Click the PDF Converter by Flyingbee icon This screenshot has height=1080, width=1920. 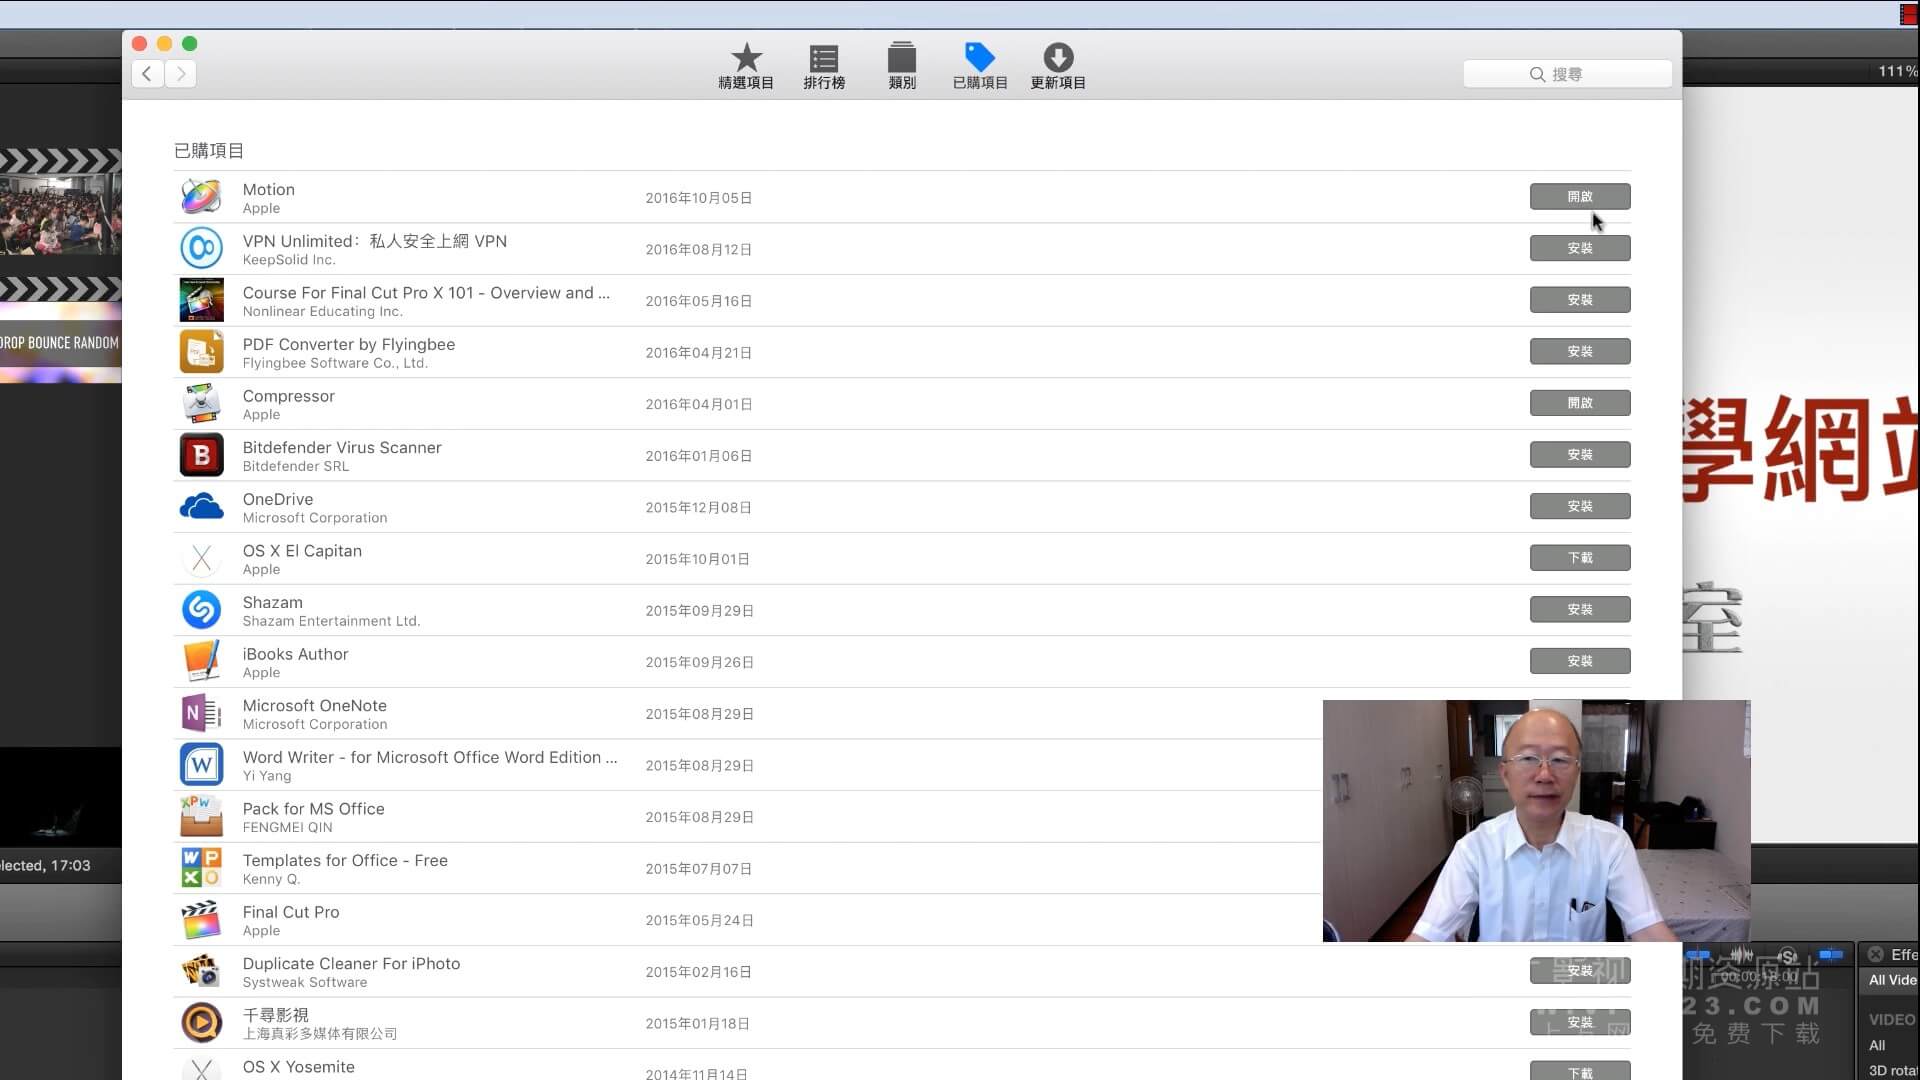click(201, 352)
